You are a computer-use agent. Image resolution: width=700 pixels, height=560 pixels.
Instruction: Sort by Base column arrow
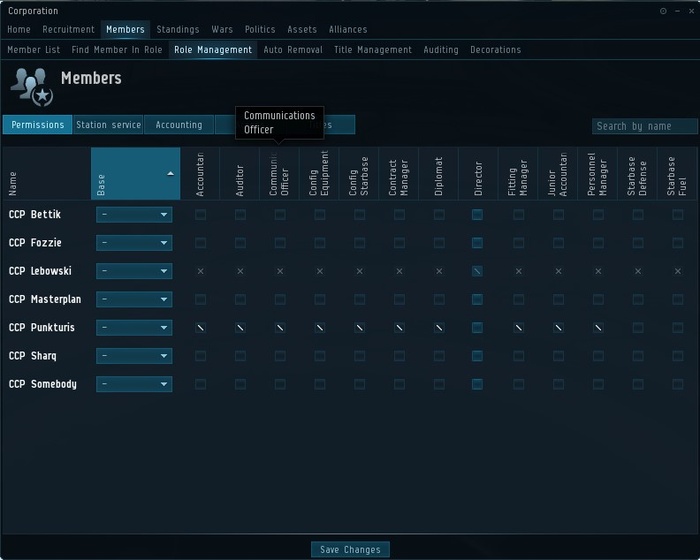171,173
